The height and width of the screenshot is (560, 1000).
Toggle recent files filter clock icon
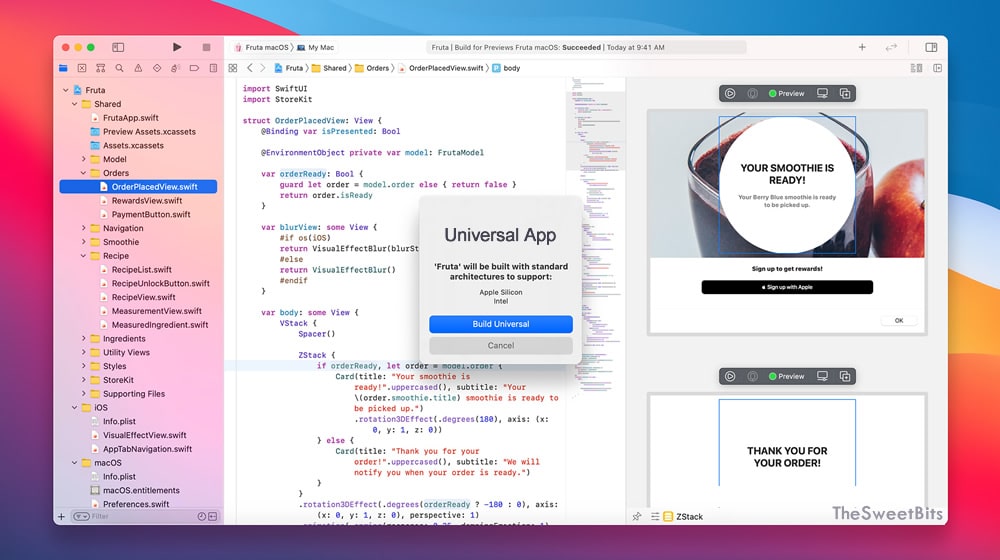[202, 517]
